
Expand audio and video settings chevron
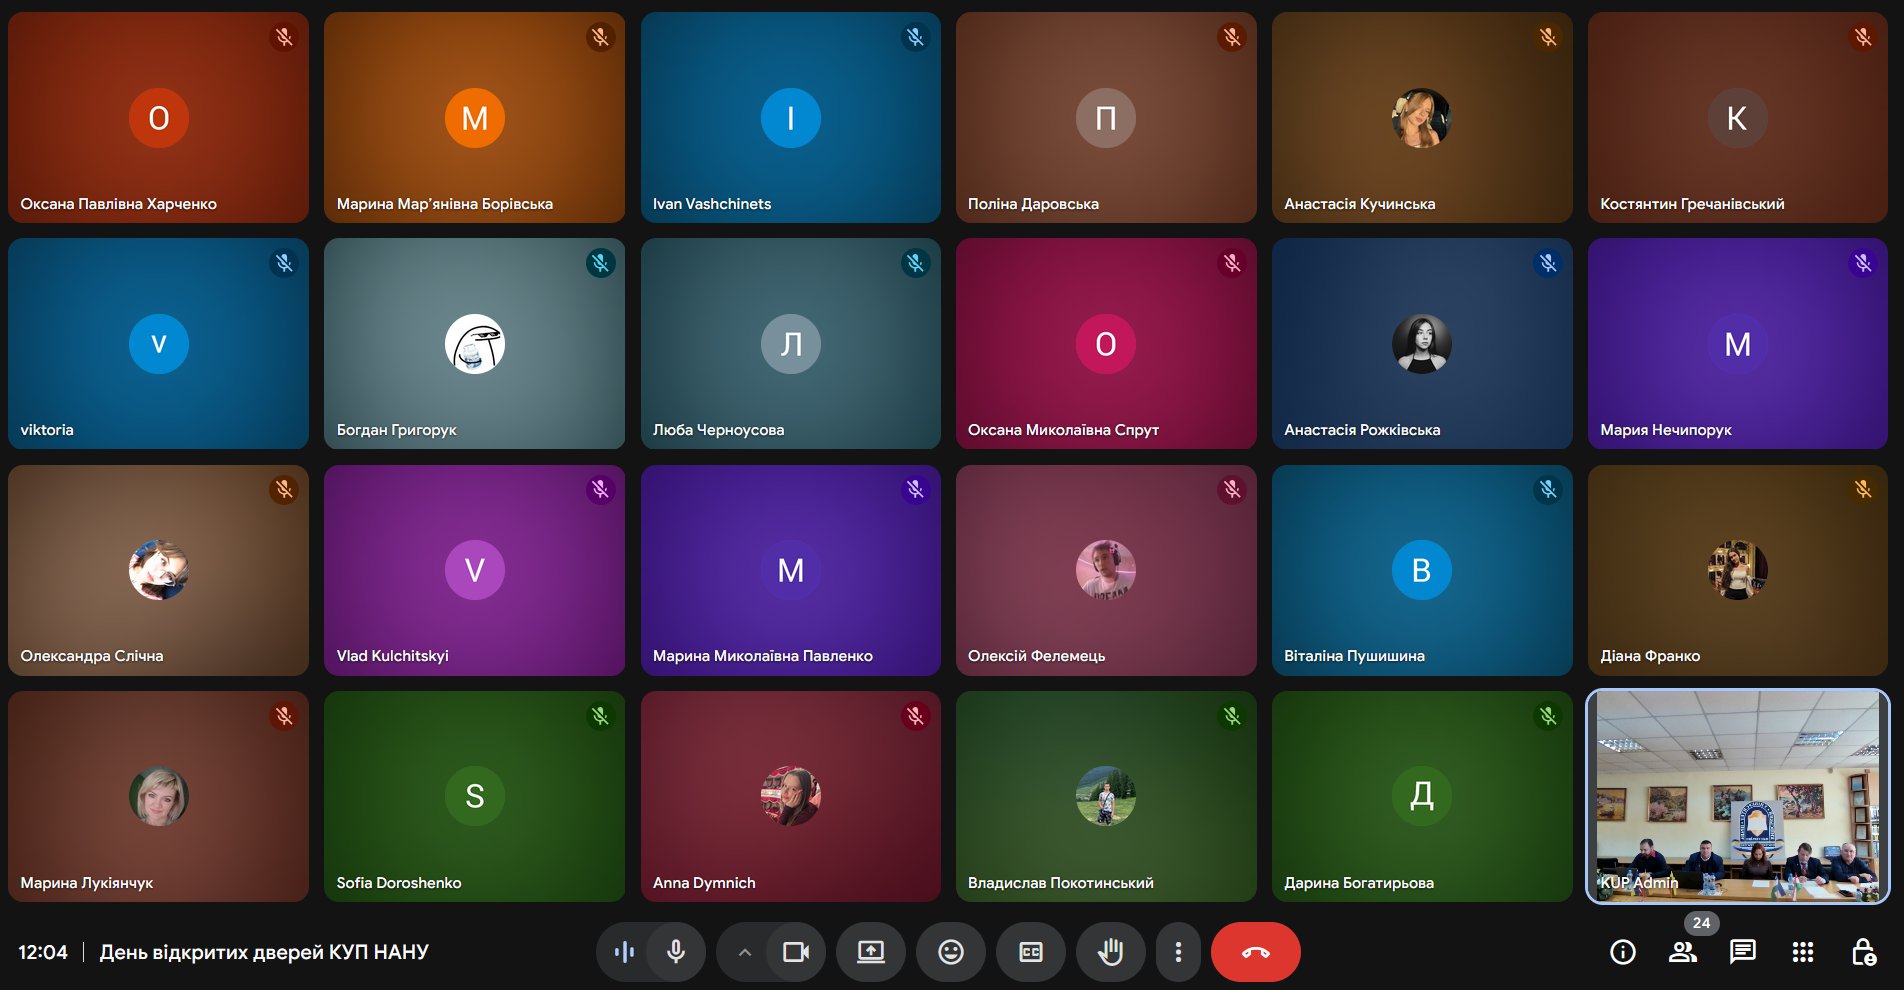click(744, 952)
